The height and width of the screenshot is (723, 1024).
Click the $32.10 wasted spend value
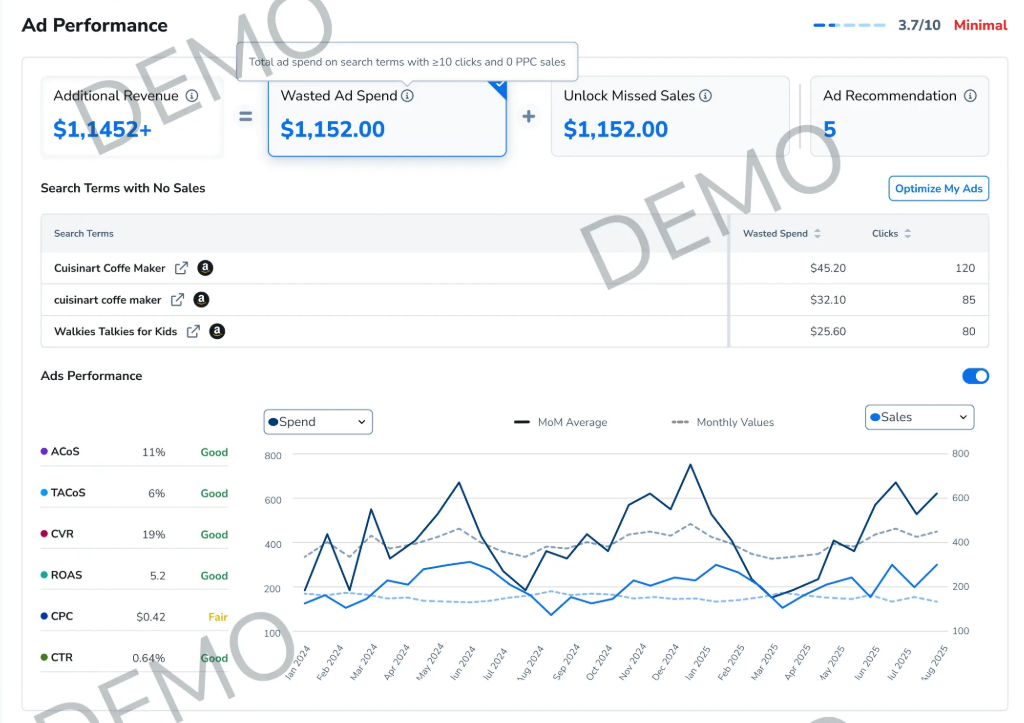point(827,300)
